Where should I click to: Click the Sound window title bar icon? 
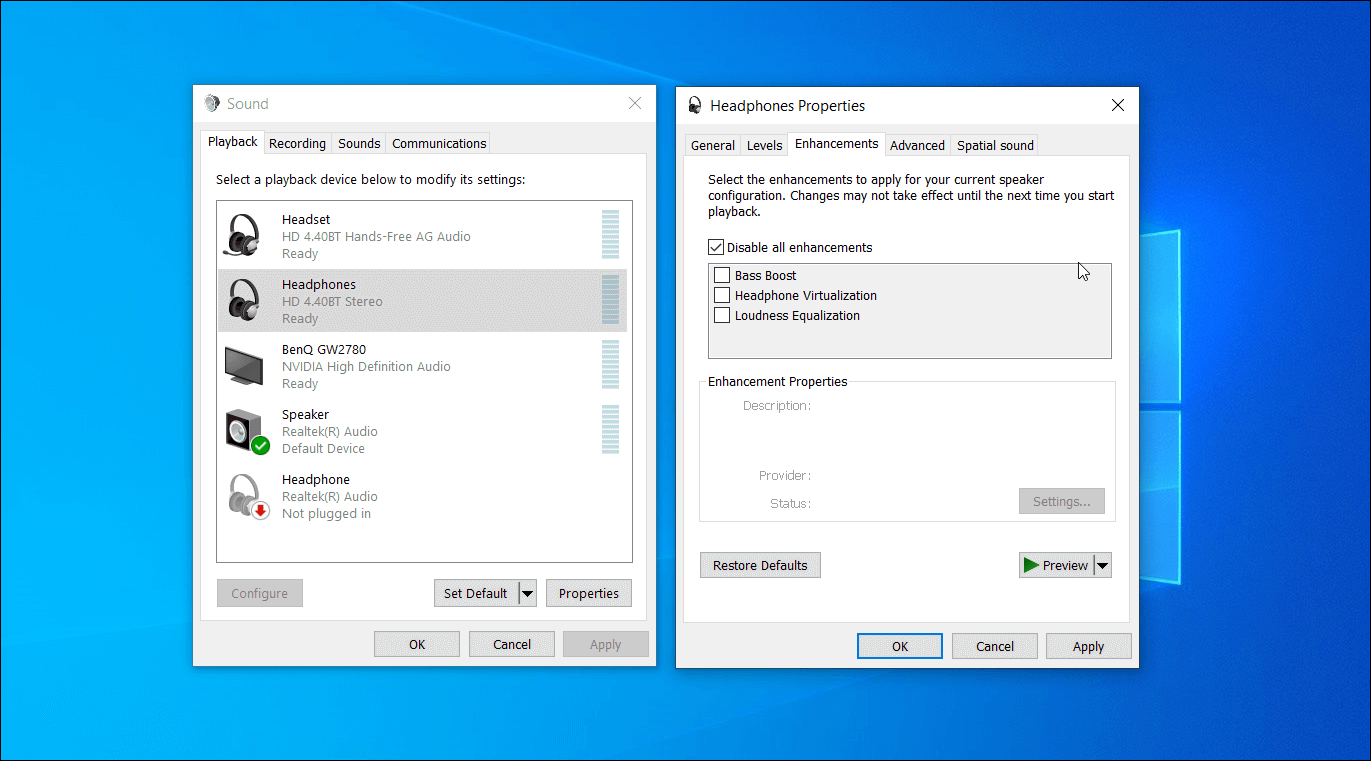click(211, 103)
